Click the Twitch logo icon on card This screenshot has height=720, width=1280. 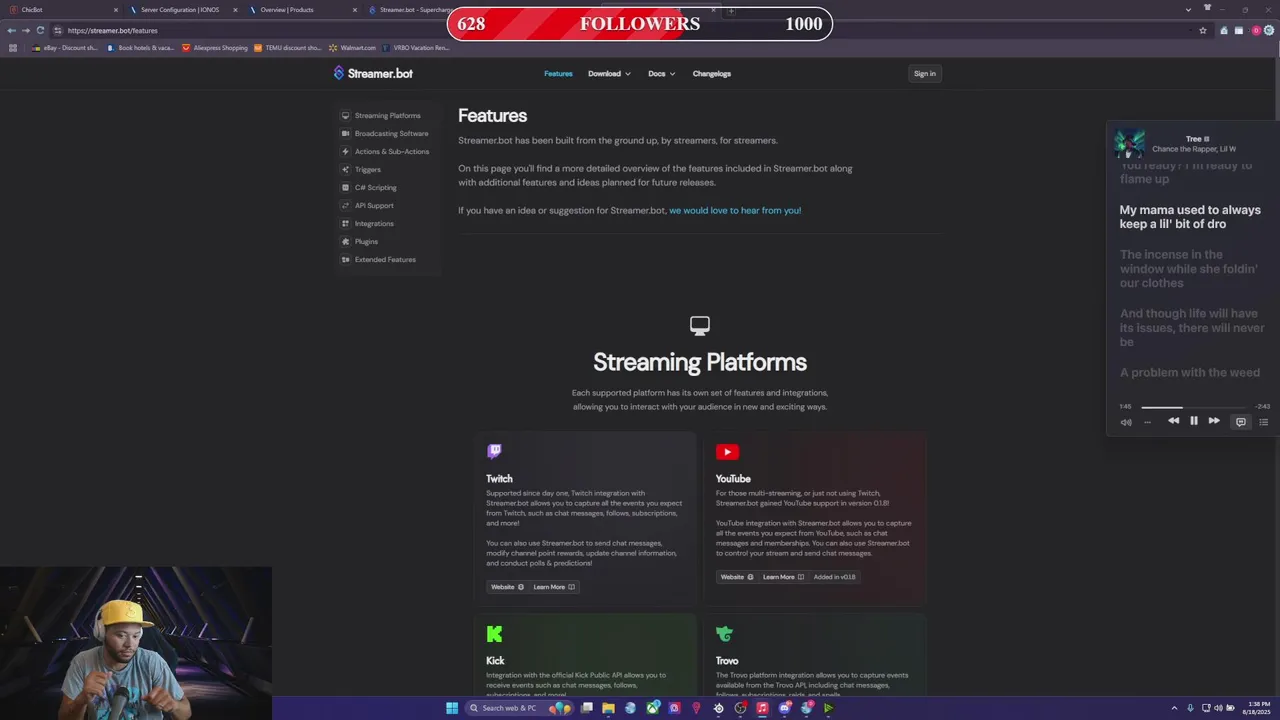coord(494,452)
